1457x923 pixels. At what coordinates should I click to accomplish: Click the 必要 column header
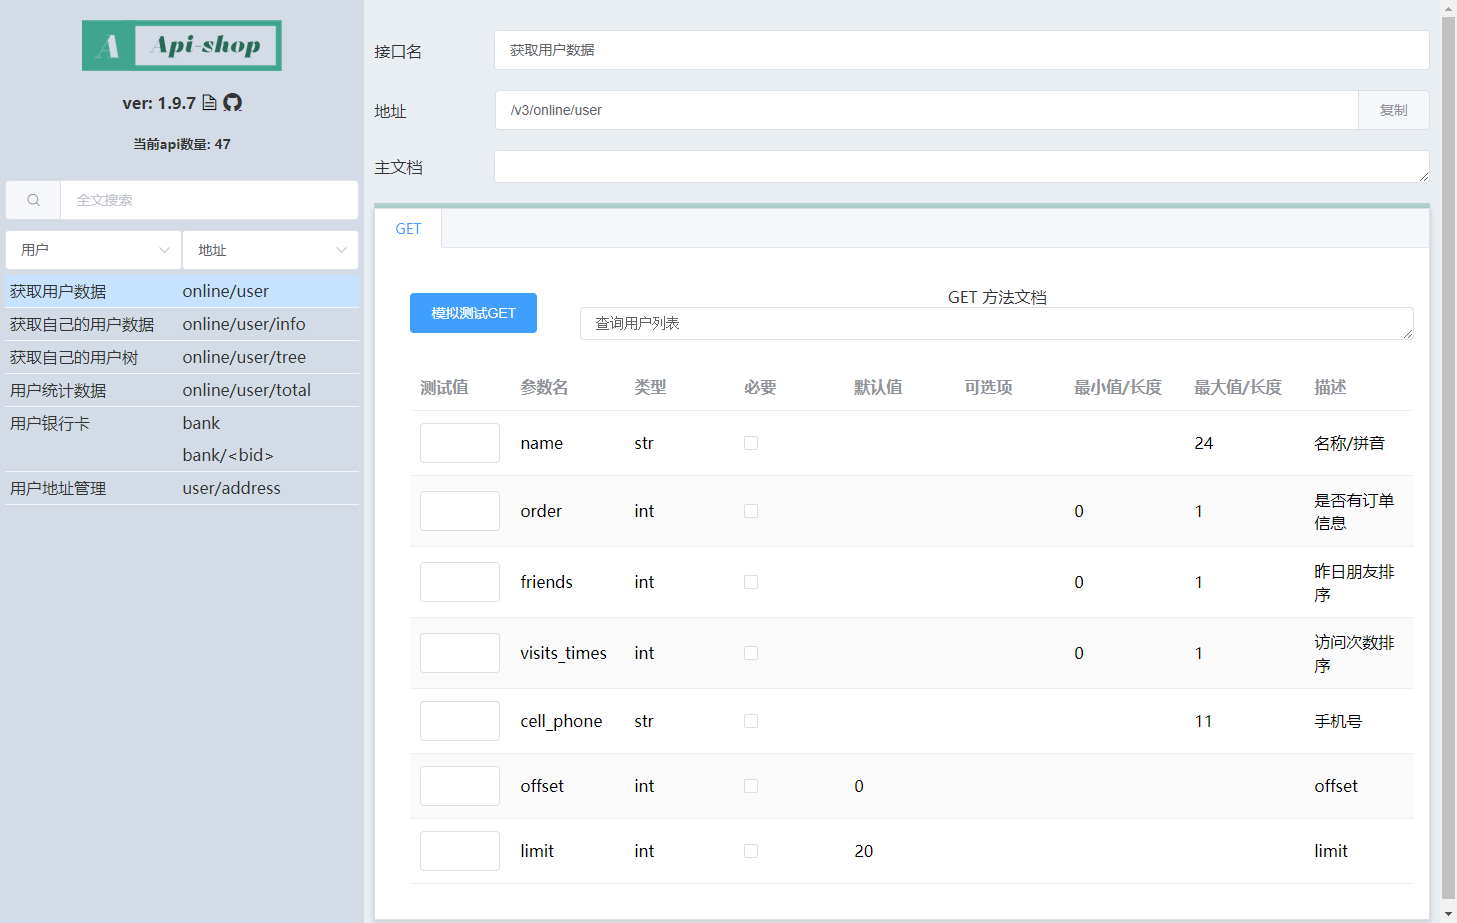760,387
